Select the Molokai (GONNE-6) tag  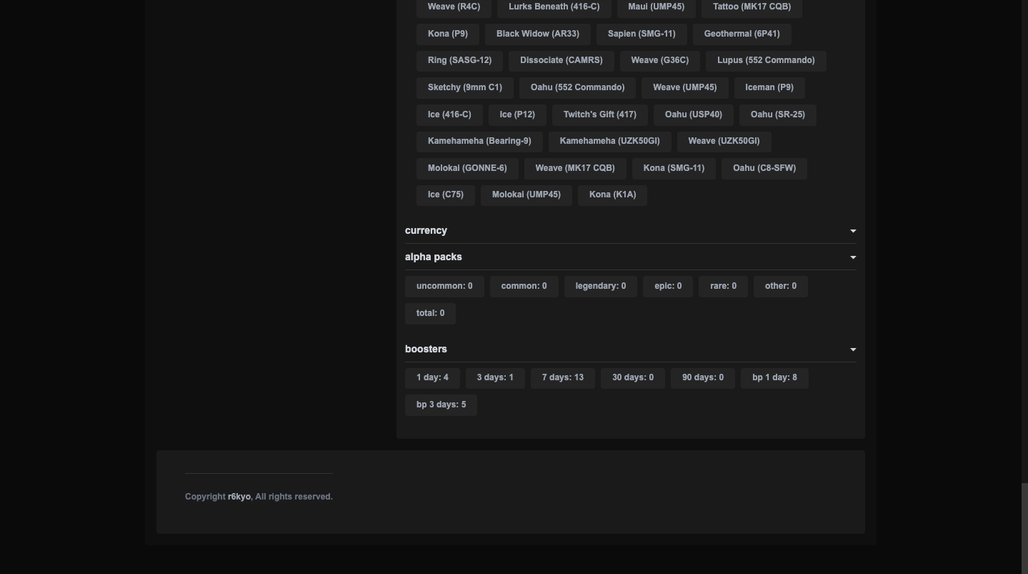click(467, 168)
